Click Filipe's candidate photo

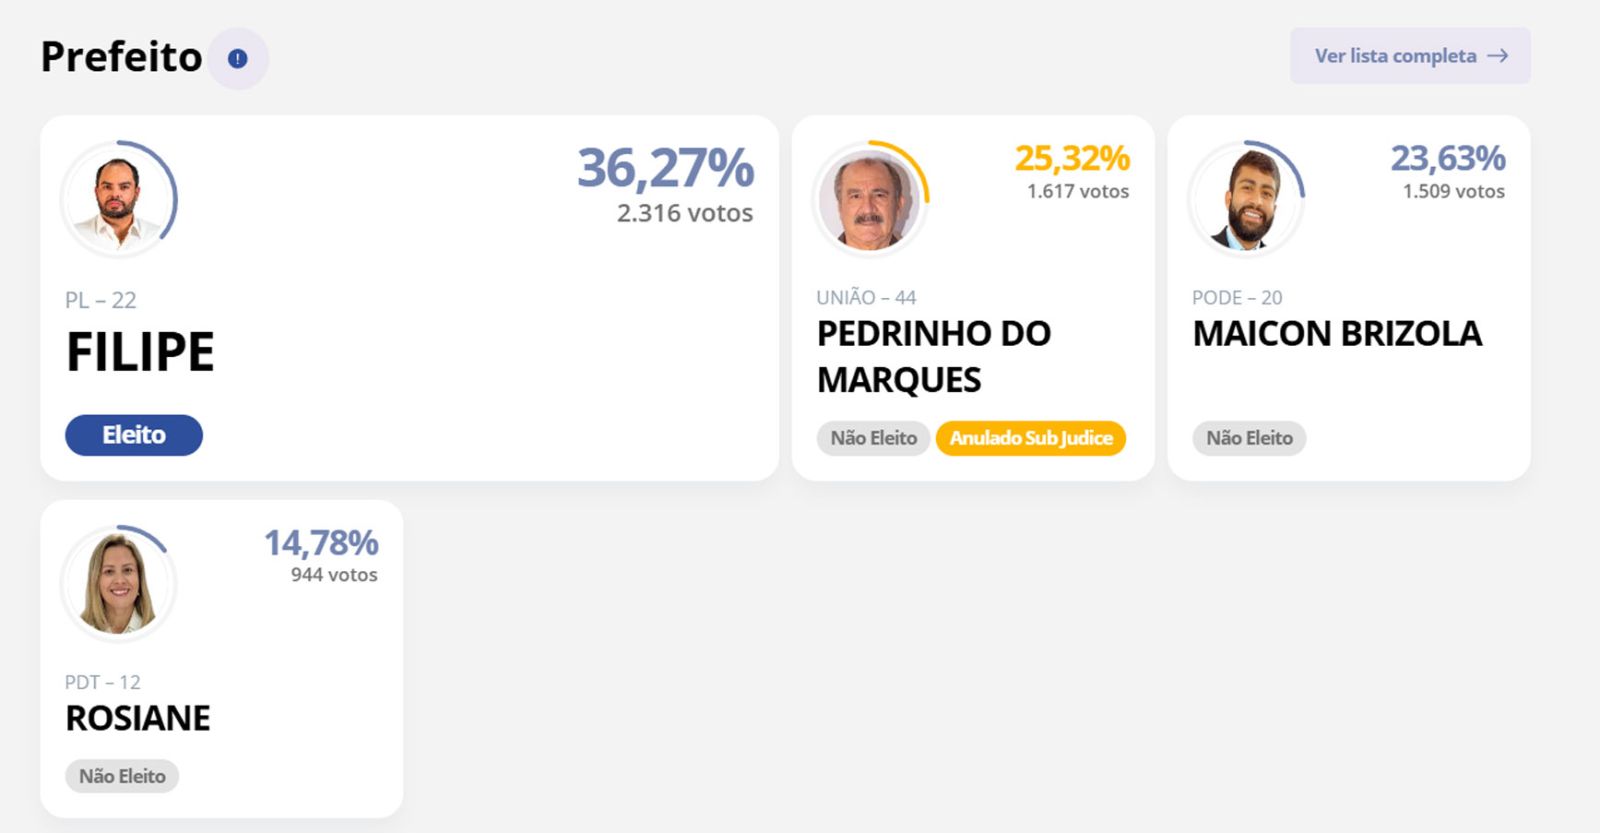(x=118, y=200)
